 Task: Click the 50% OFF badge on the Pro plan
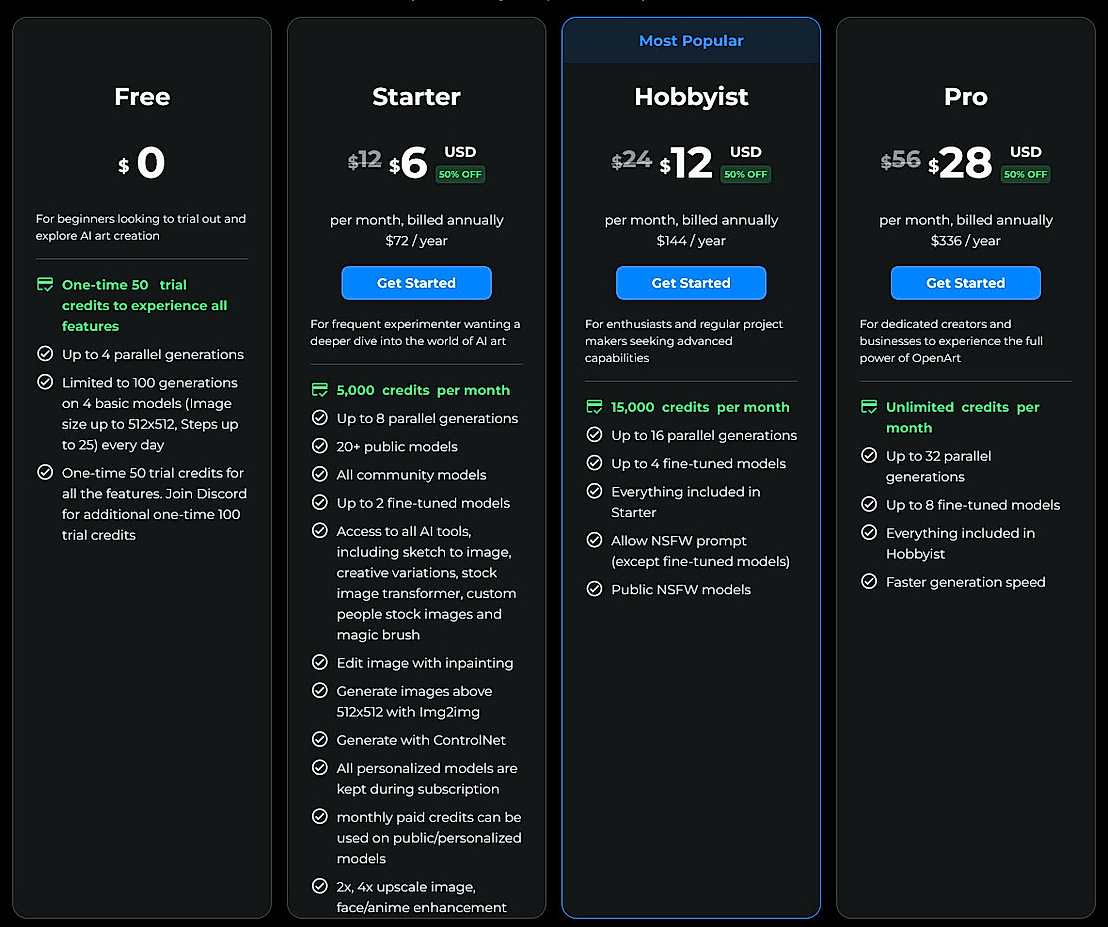click(x=1025, y=173)
